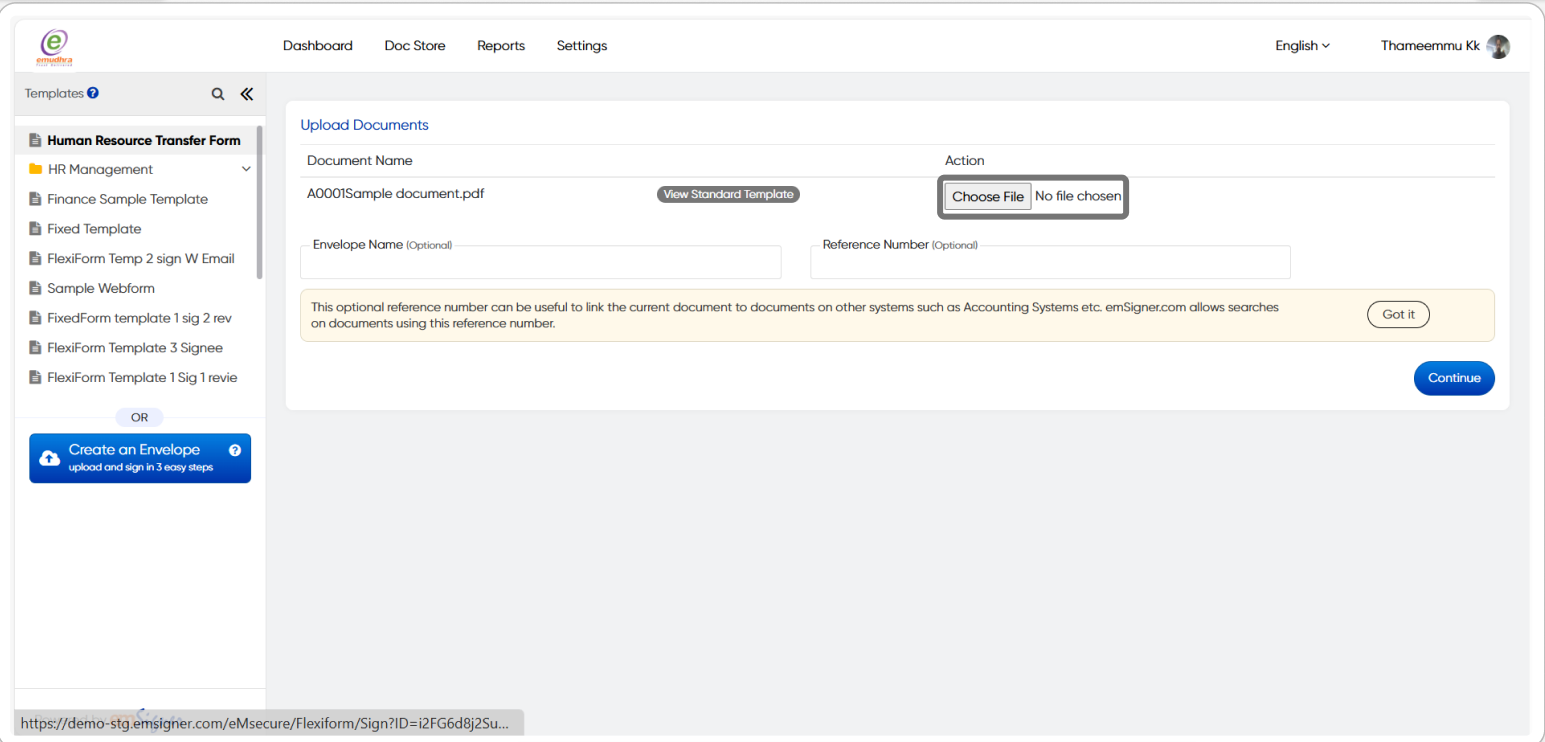Click the cloud upload icon on envelope button
Screen dimensions: 1545x742
49,458
